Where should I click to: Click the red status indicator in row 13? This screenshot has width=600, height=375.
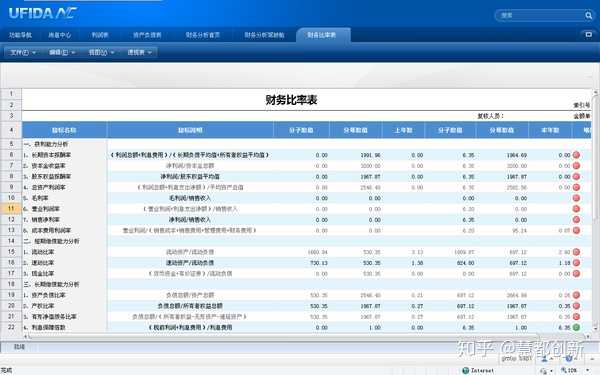click(x=576, y=230)
